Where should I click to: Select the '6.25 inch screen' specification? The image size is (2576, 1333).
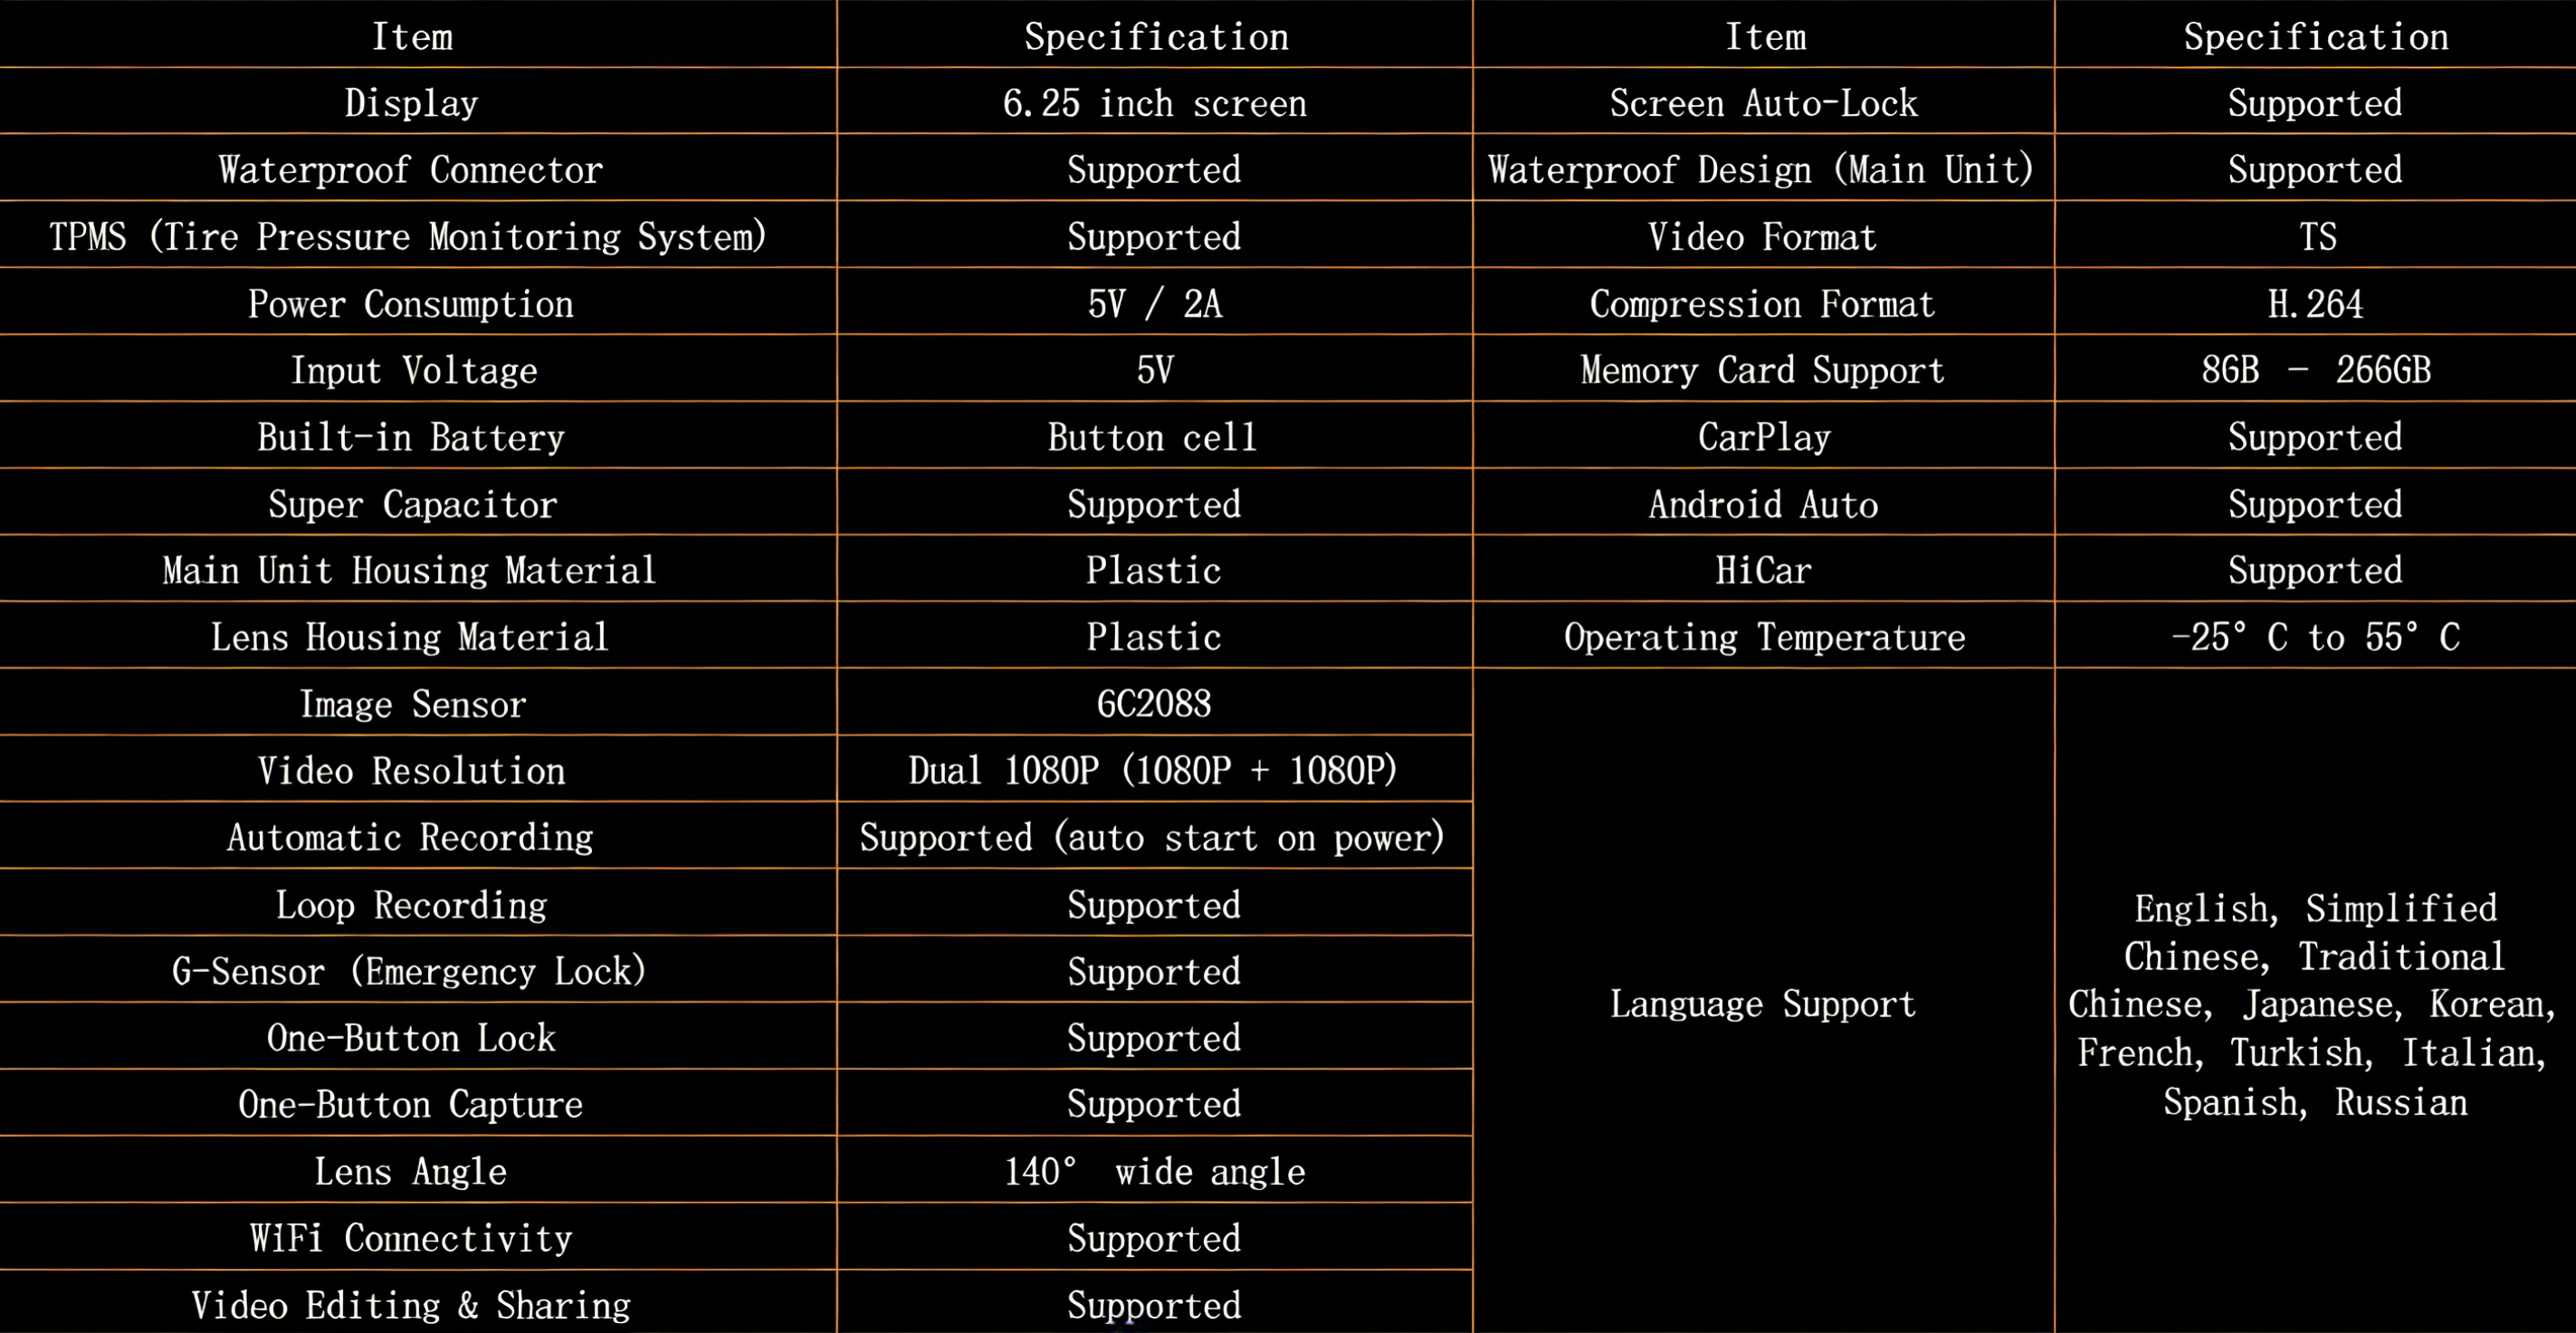coord(1154,103)
